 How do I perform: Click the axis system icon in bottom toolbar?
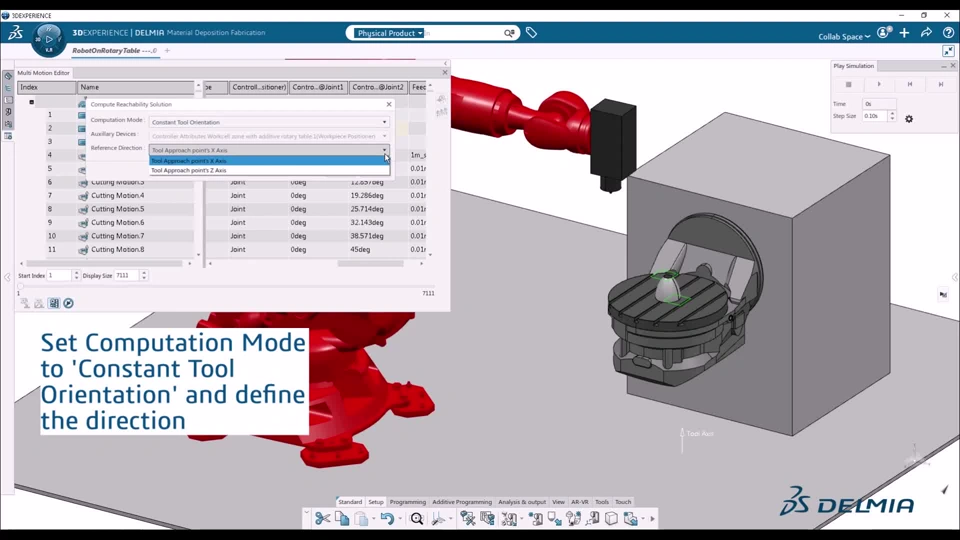(438, 519)
